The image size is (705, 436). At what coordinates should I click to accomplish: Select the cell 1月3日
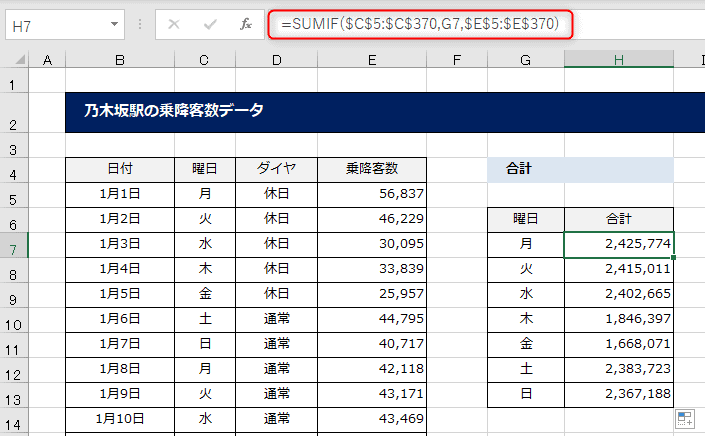(x=120, y=245)
